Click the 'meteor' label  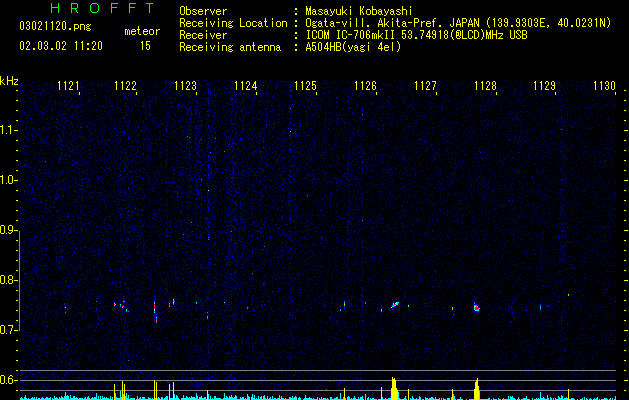pyautogui.click(x=142, y=31)
